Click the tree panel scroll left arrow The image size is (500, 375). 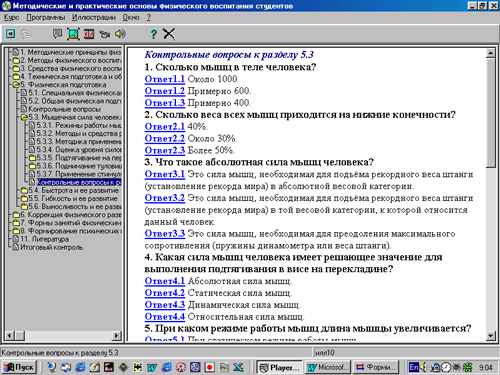point(10,335)
